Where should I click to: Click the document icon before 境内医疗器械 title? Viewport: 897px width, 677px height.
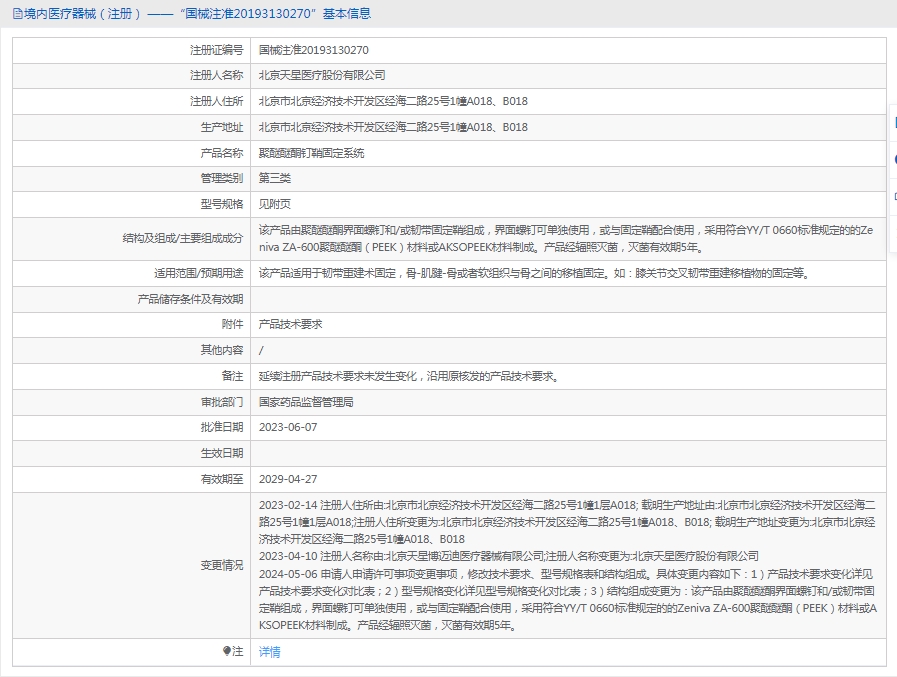point(18,14)
